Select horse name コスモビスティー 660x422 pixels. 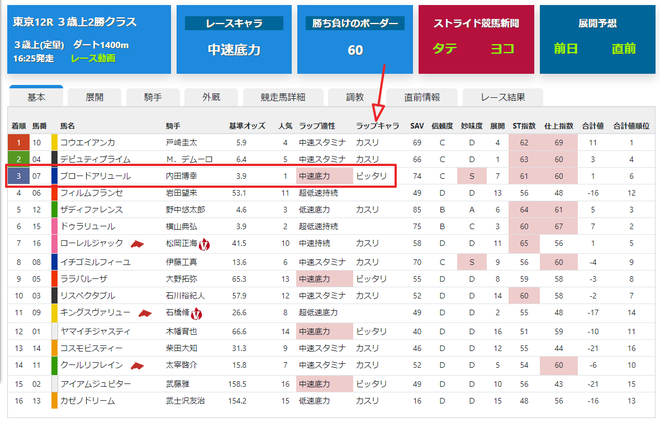[91, 348]
